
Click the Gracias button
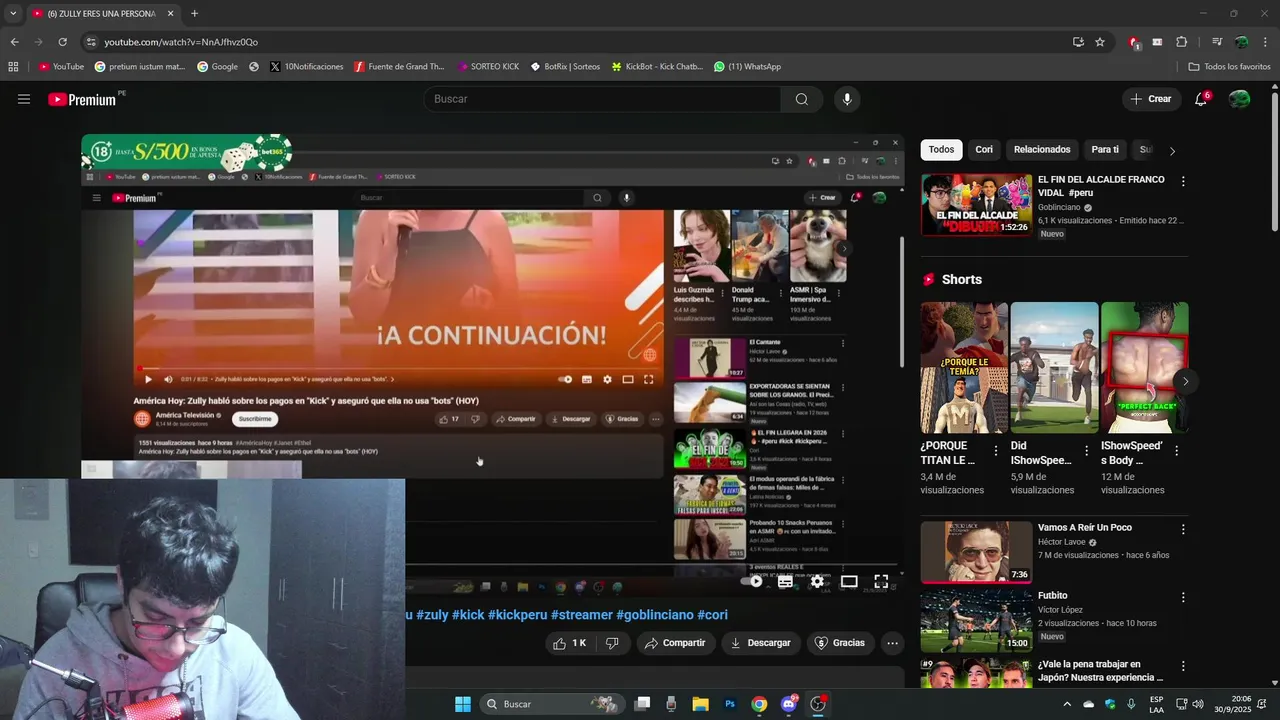[840, 643]
